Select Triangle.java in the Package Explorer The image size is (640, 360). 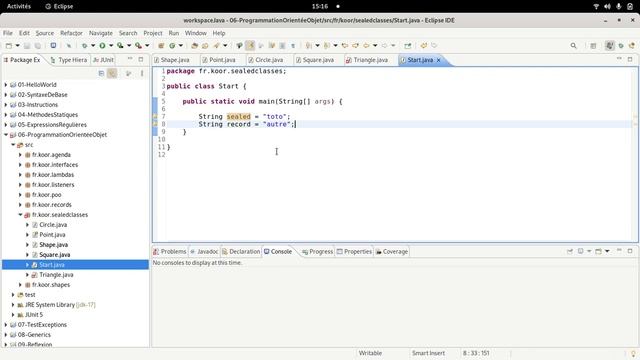click(x=56, y=275)
